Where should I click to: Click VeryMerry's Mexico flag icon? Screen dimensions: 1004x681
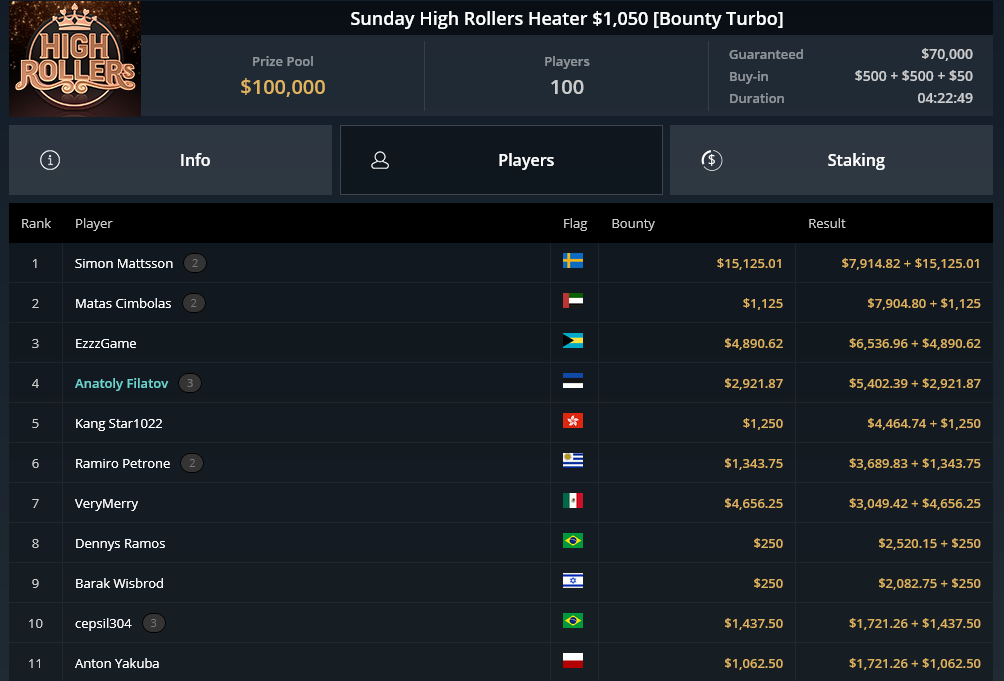tap(572, 501)
